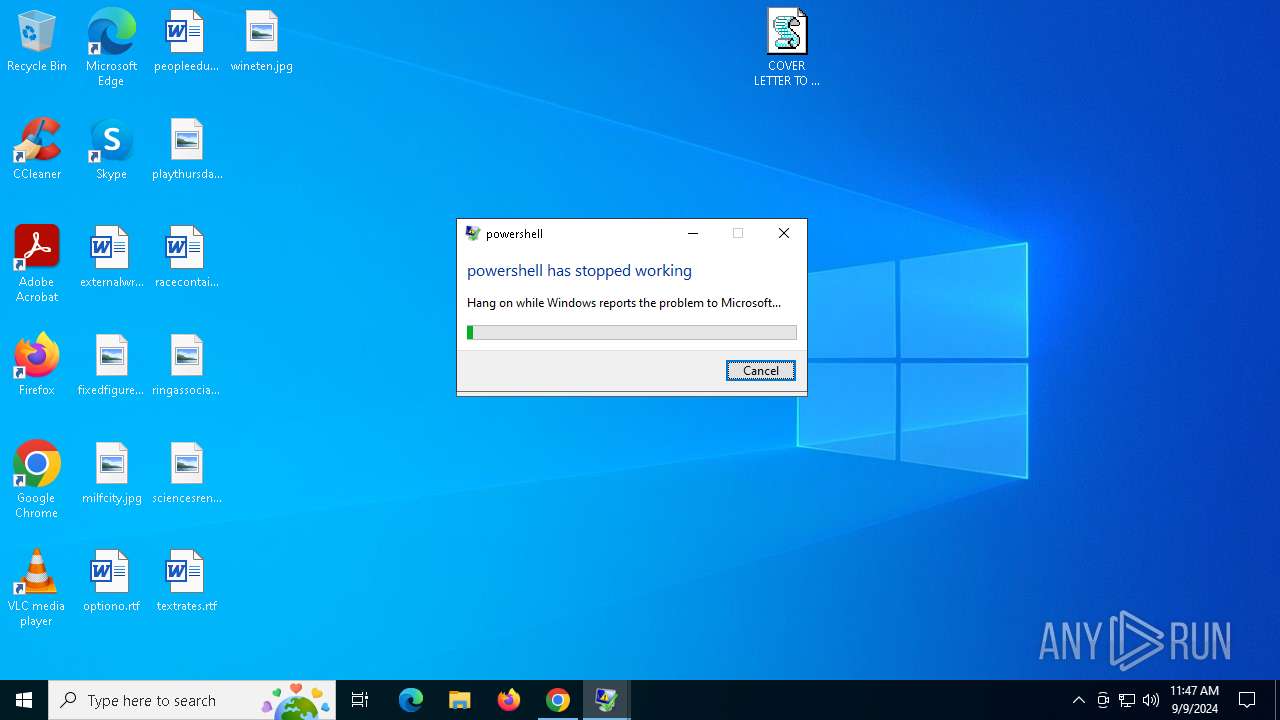Open the VLC media player shortcut
The height and width of the screenshot is (720, 1280).
(x=37, y=588)
